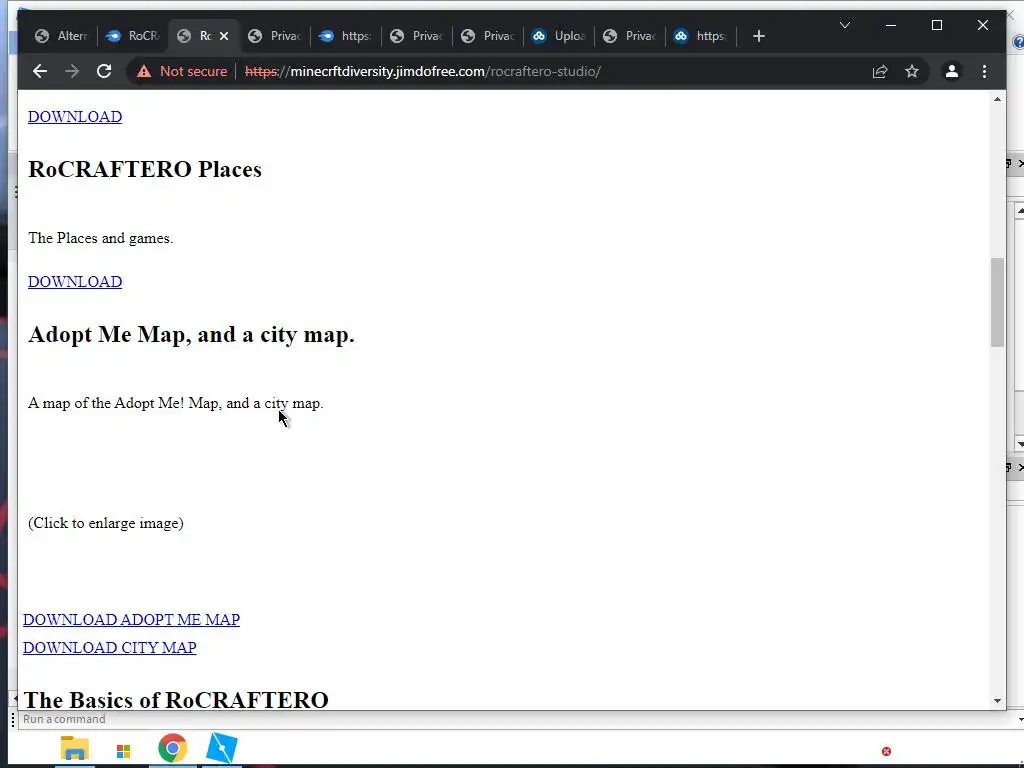
Task: Click the red error tray icon
Action: click(x=886, y=752)
